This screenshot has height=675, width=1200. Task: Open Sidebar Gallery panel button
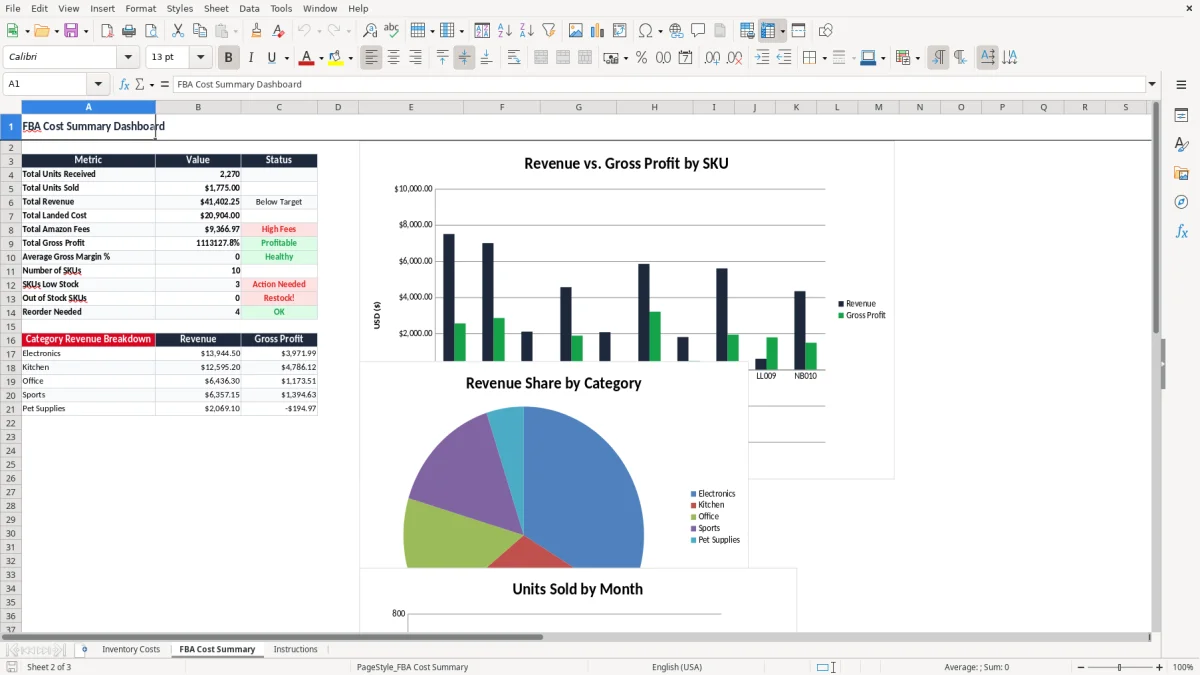tap(1181, 174)
